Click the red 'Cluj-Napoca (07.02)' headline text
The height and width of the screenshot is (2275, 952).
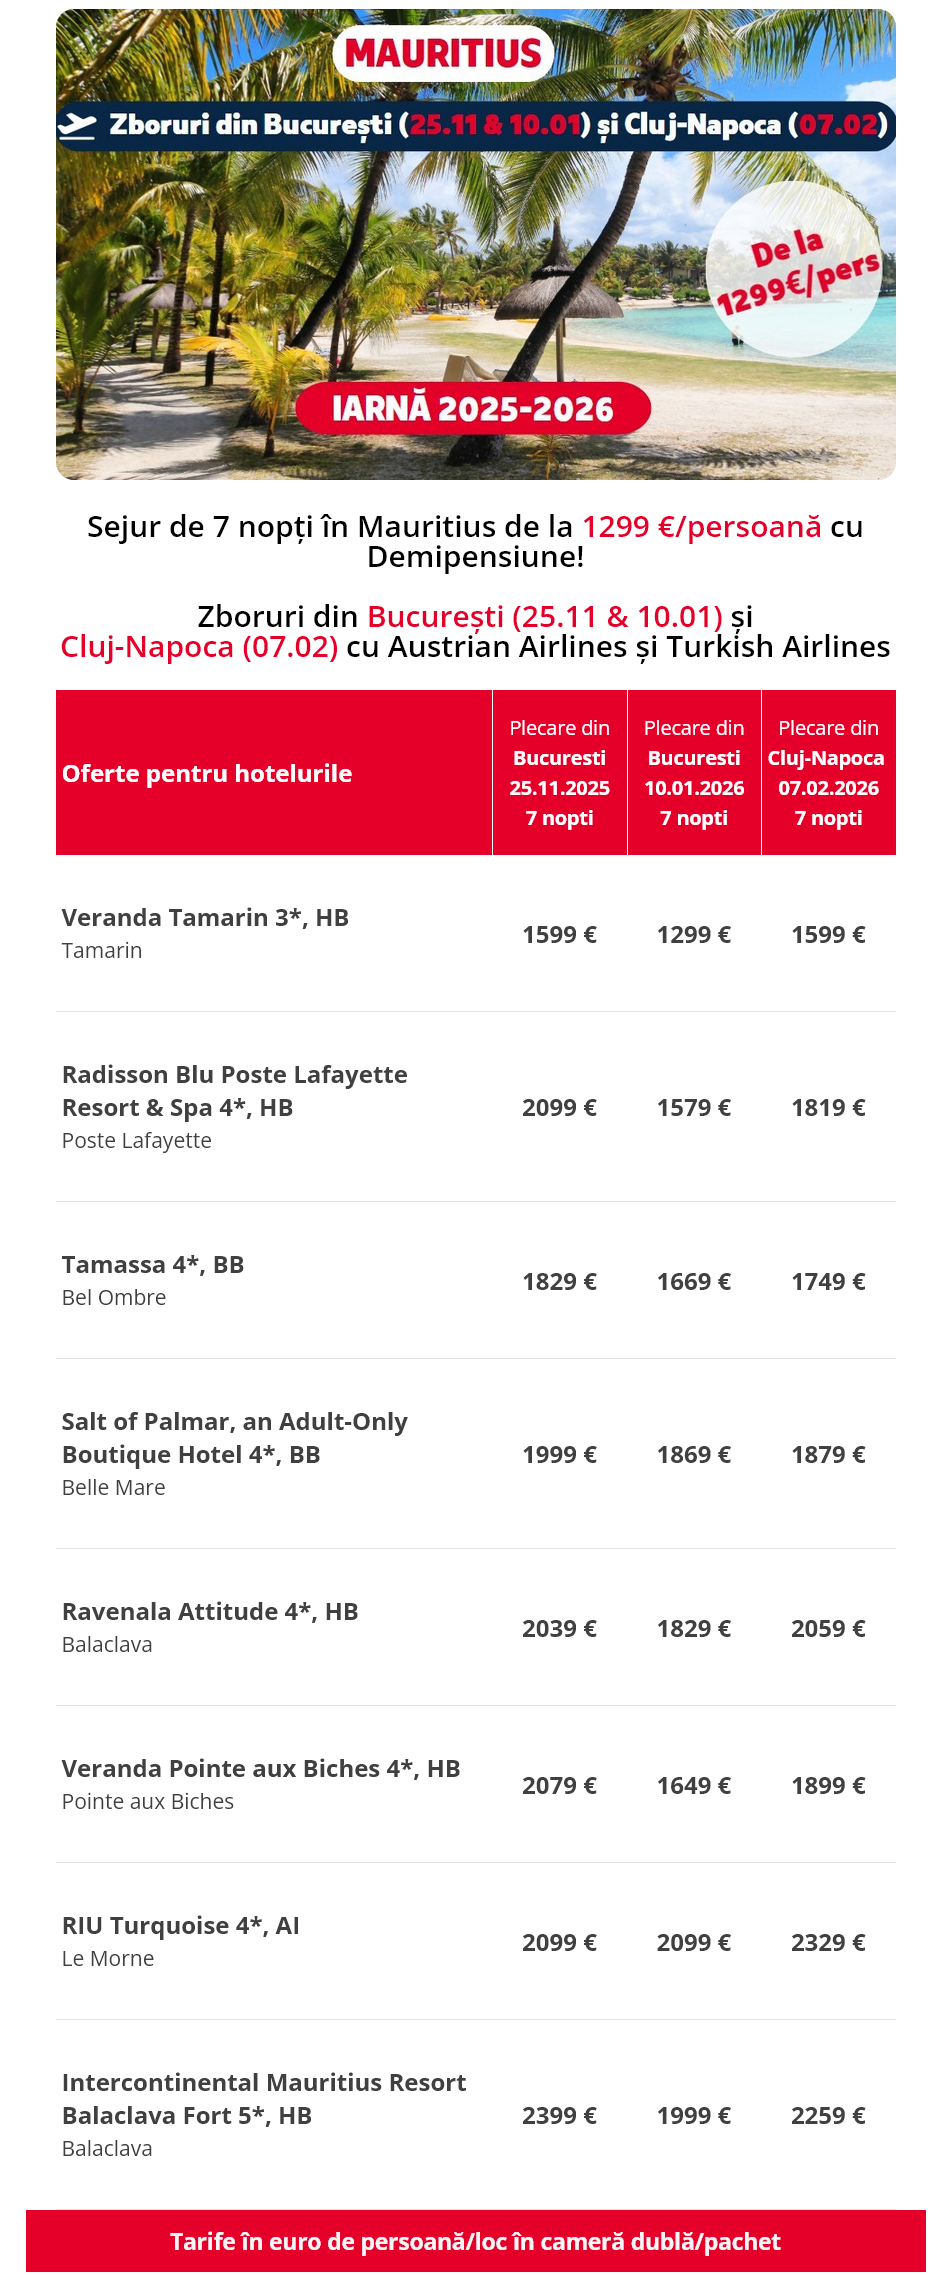coord(199,647)
